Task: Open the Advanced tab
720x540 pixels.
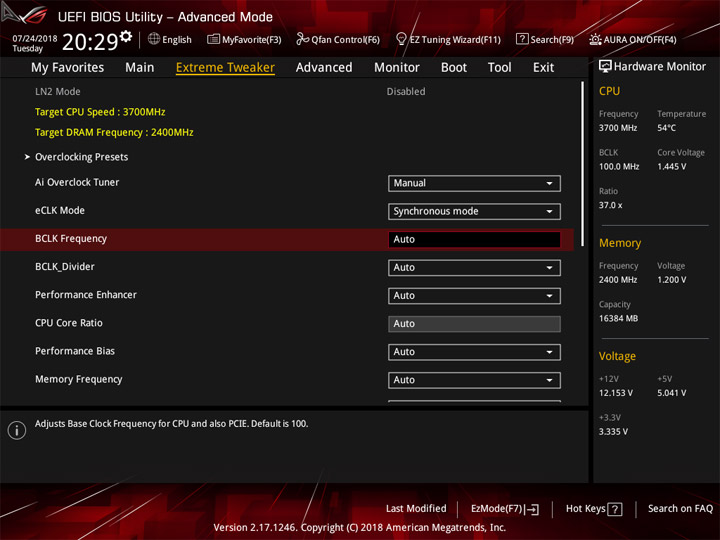Action: tap(324, 68)
